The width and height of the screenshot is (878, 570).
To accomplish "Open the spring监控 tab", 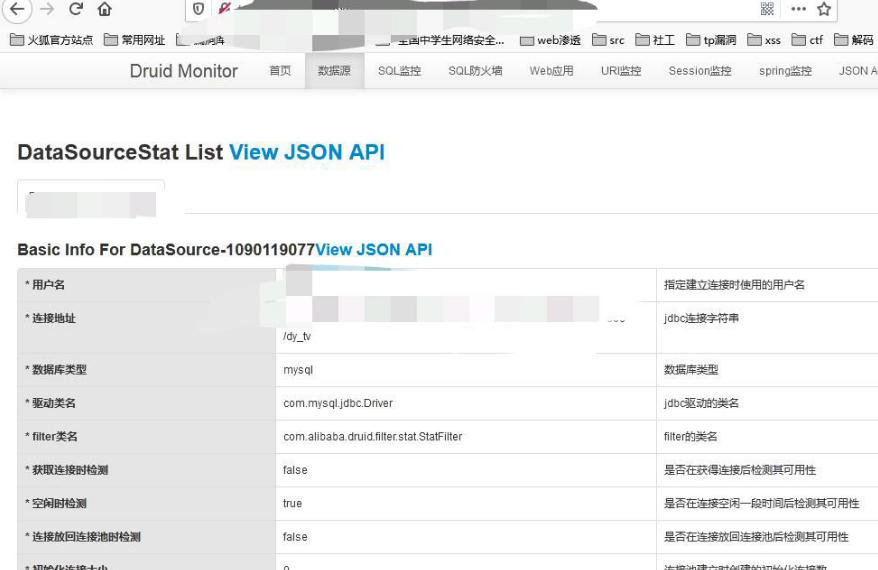I will pyautogui.click(x=785, y=71).
